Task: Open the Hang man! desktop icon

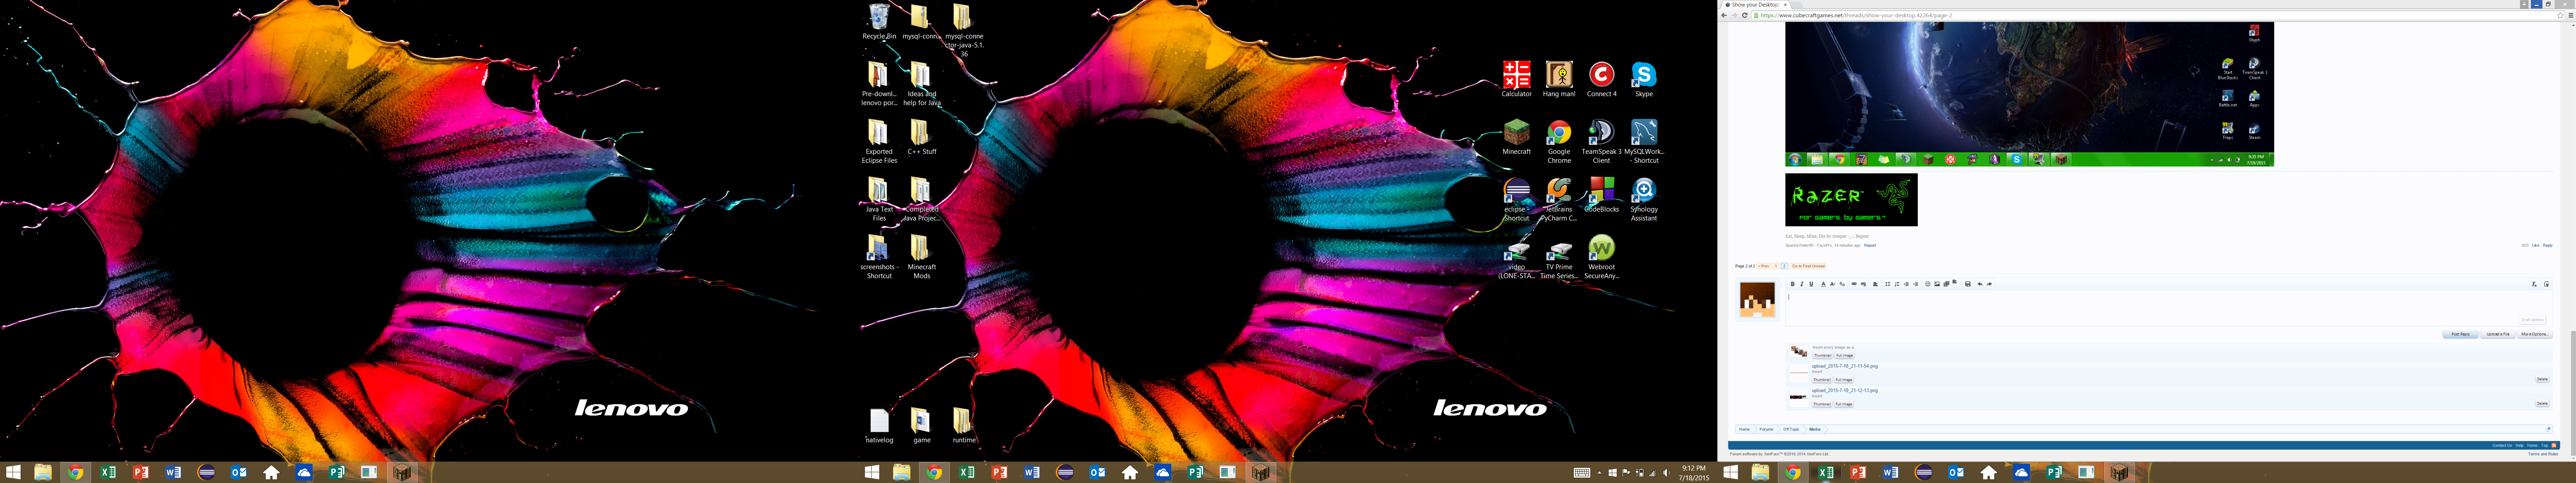Action: pos(1559,79)
